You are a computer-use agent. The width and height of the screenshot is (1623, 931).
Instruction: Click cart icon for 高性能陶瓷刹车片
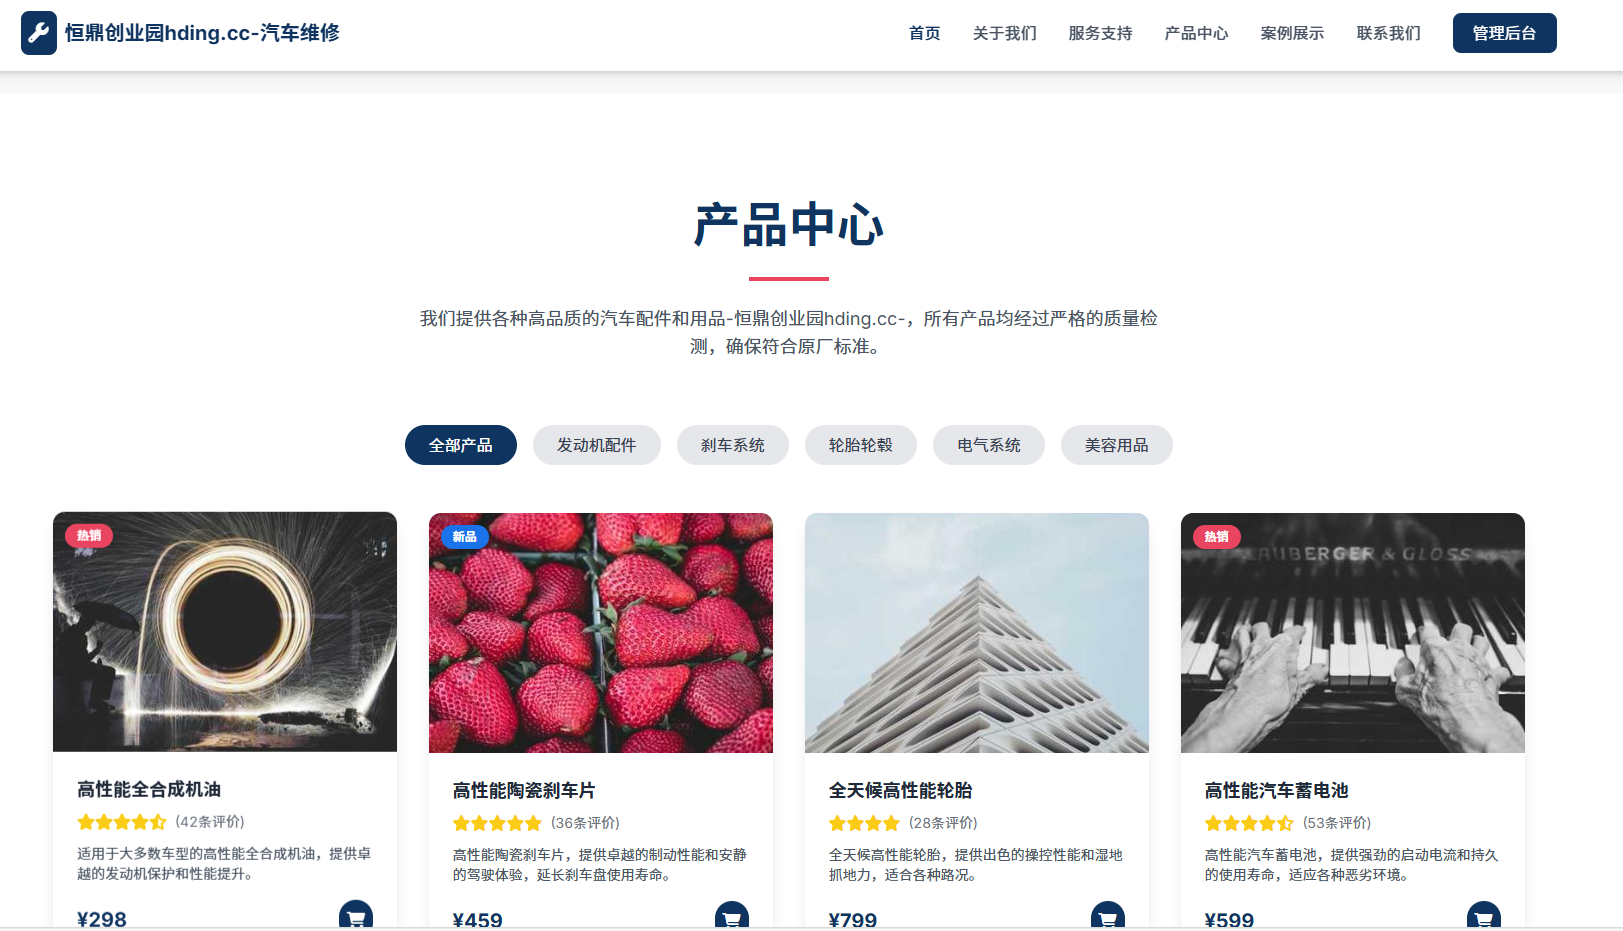tap(732, 917)
